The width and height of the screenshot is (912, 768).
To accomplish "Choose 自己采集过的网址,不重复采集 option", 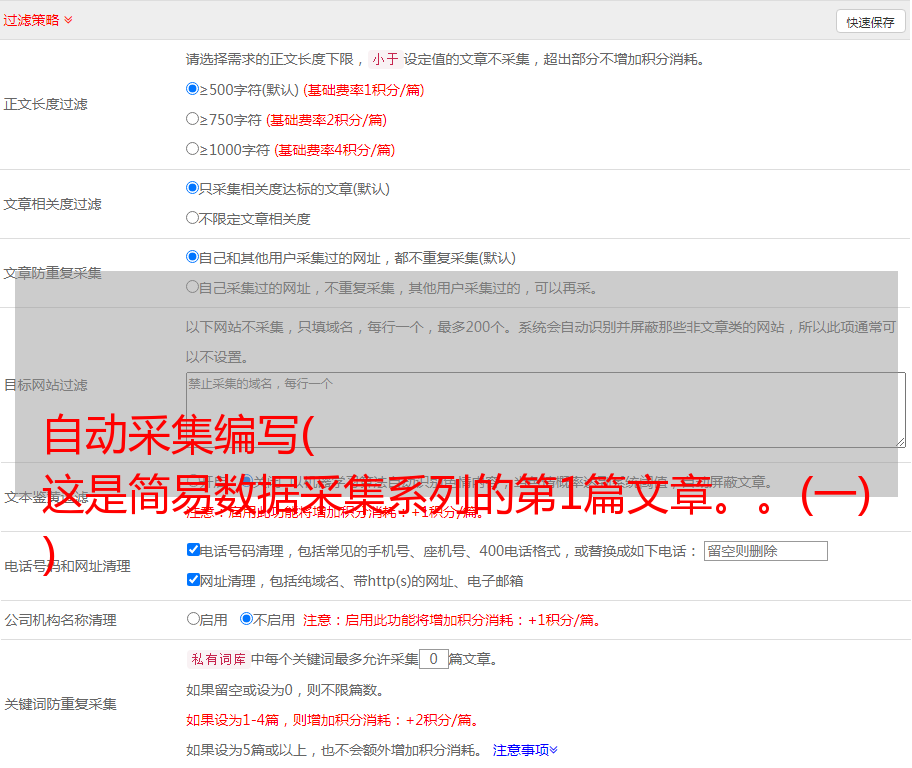I will pos(193,287).
